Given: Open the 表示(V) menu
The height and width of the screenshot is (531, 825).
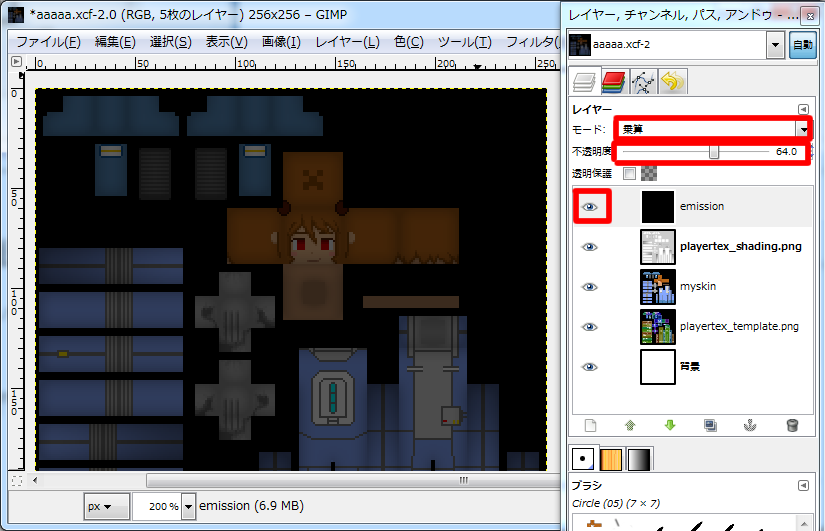Looking at the screenshot, I should click(226, 42).
